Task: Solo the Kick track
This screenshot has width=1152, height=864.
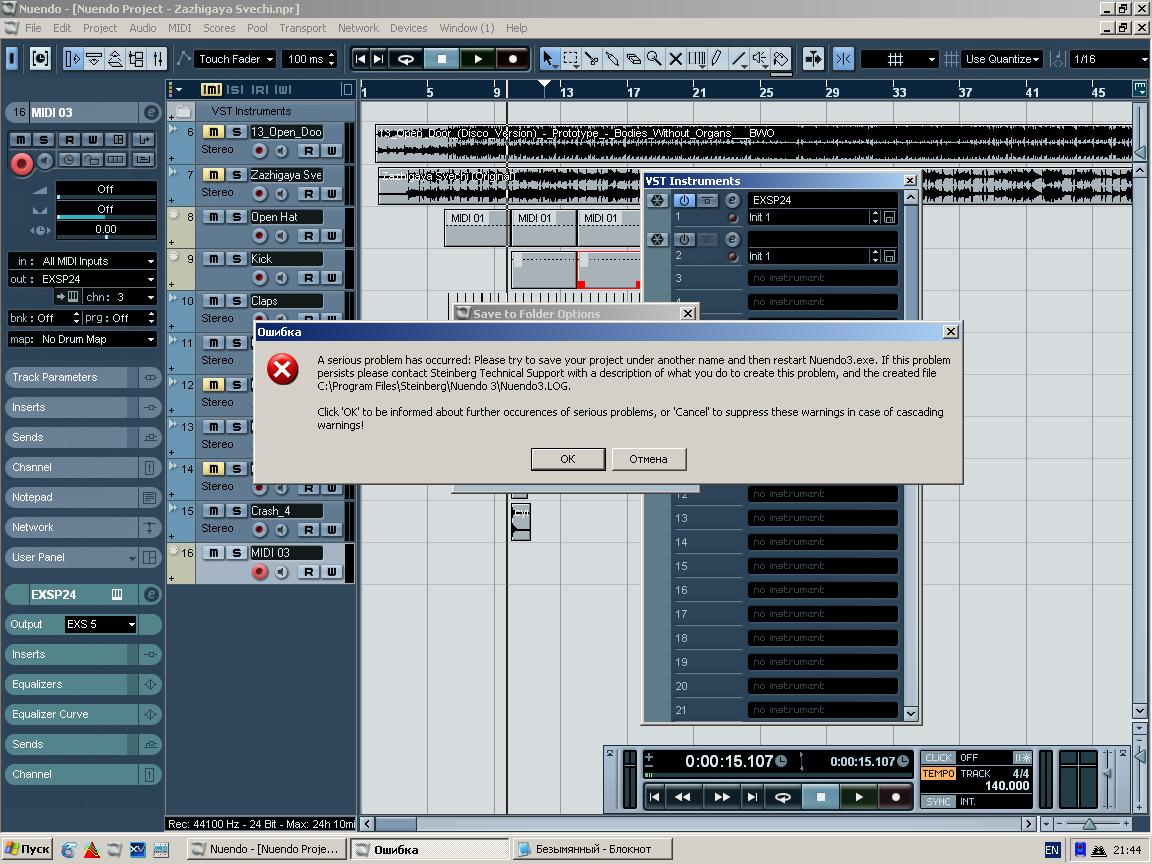Action: (x=237, y=259)
